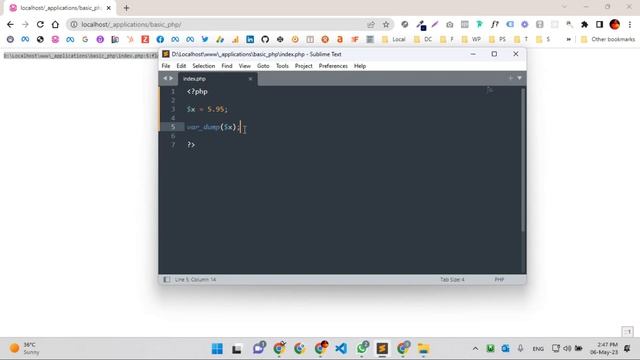Bookmark this page with star icon
The height and width of the screenshot is (360, 640).
pyautogui.click(x=386, y=24)
